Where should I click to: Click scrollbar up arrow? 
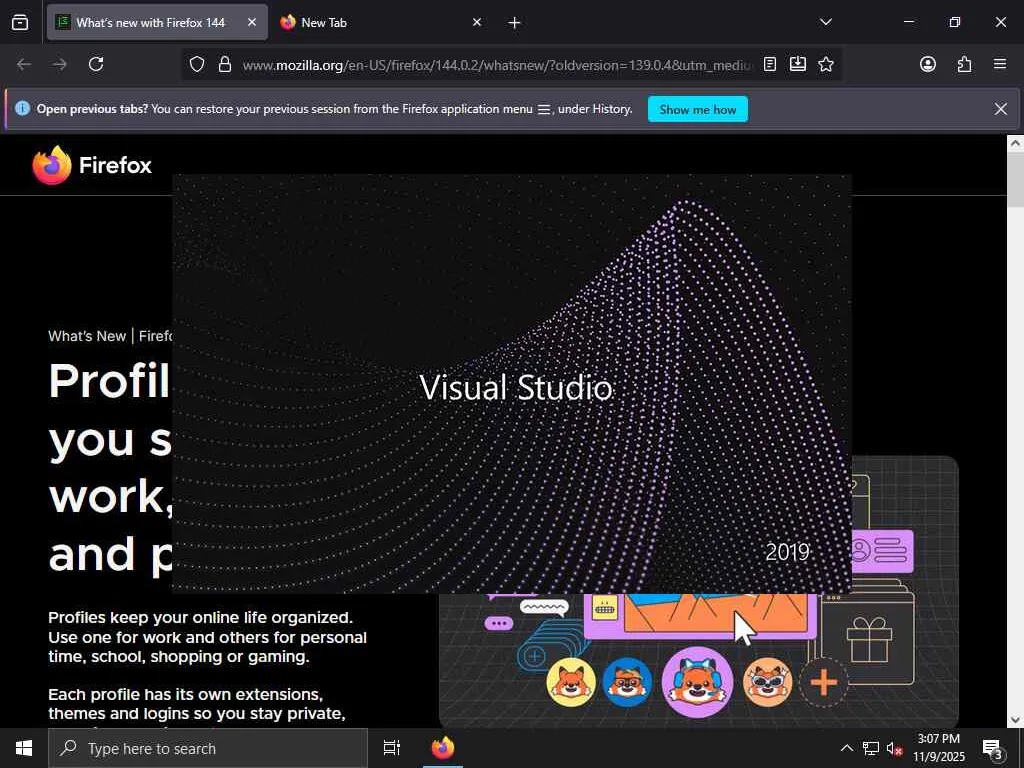(1015, 143)
